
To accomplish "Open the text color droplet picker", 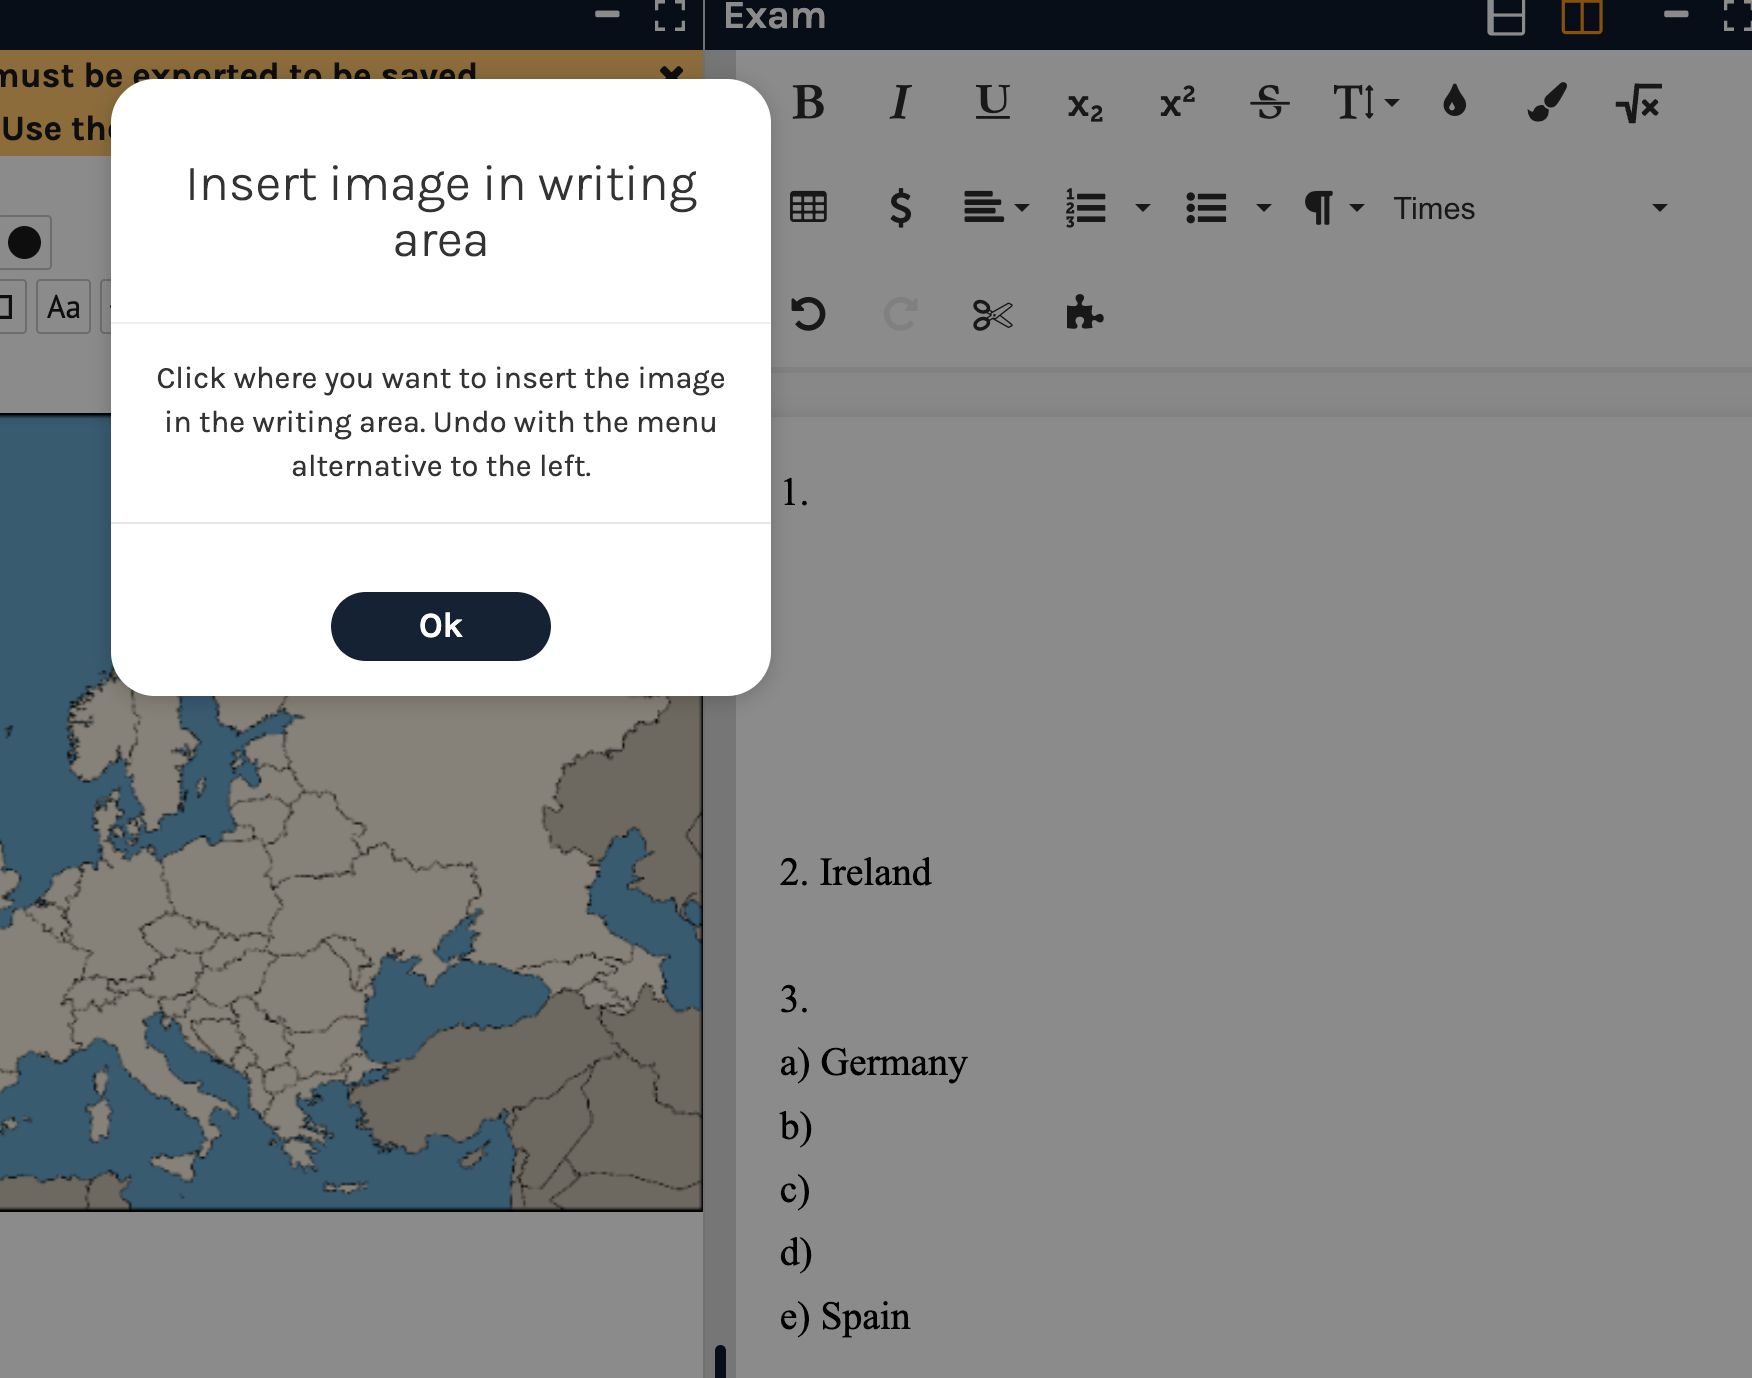I will click(1454, 102).
